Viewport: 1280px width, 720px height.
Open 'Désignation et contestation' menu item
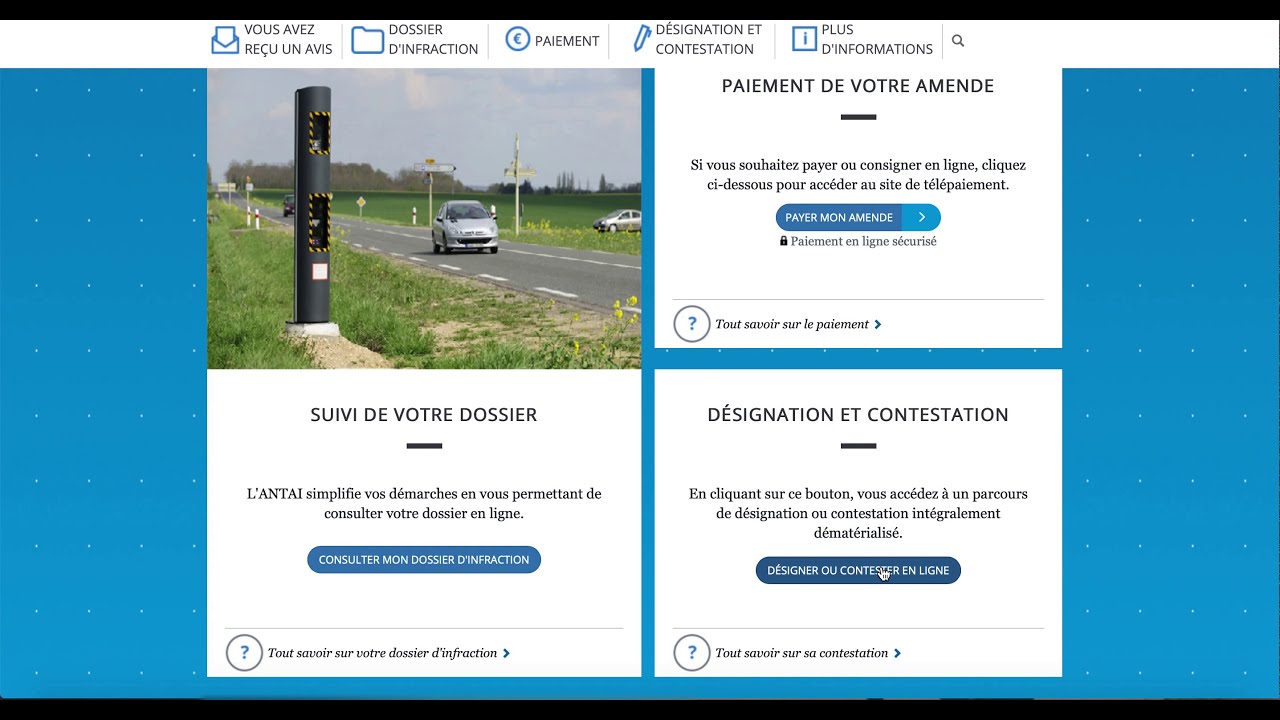(697, 40)
